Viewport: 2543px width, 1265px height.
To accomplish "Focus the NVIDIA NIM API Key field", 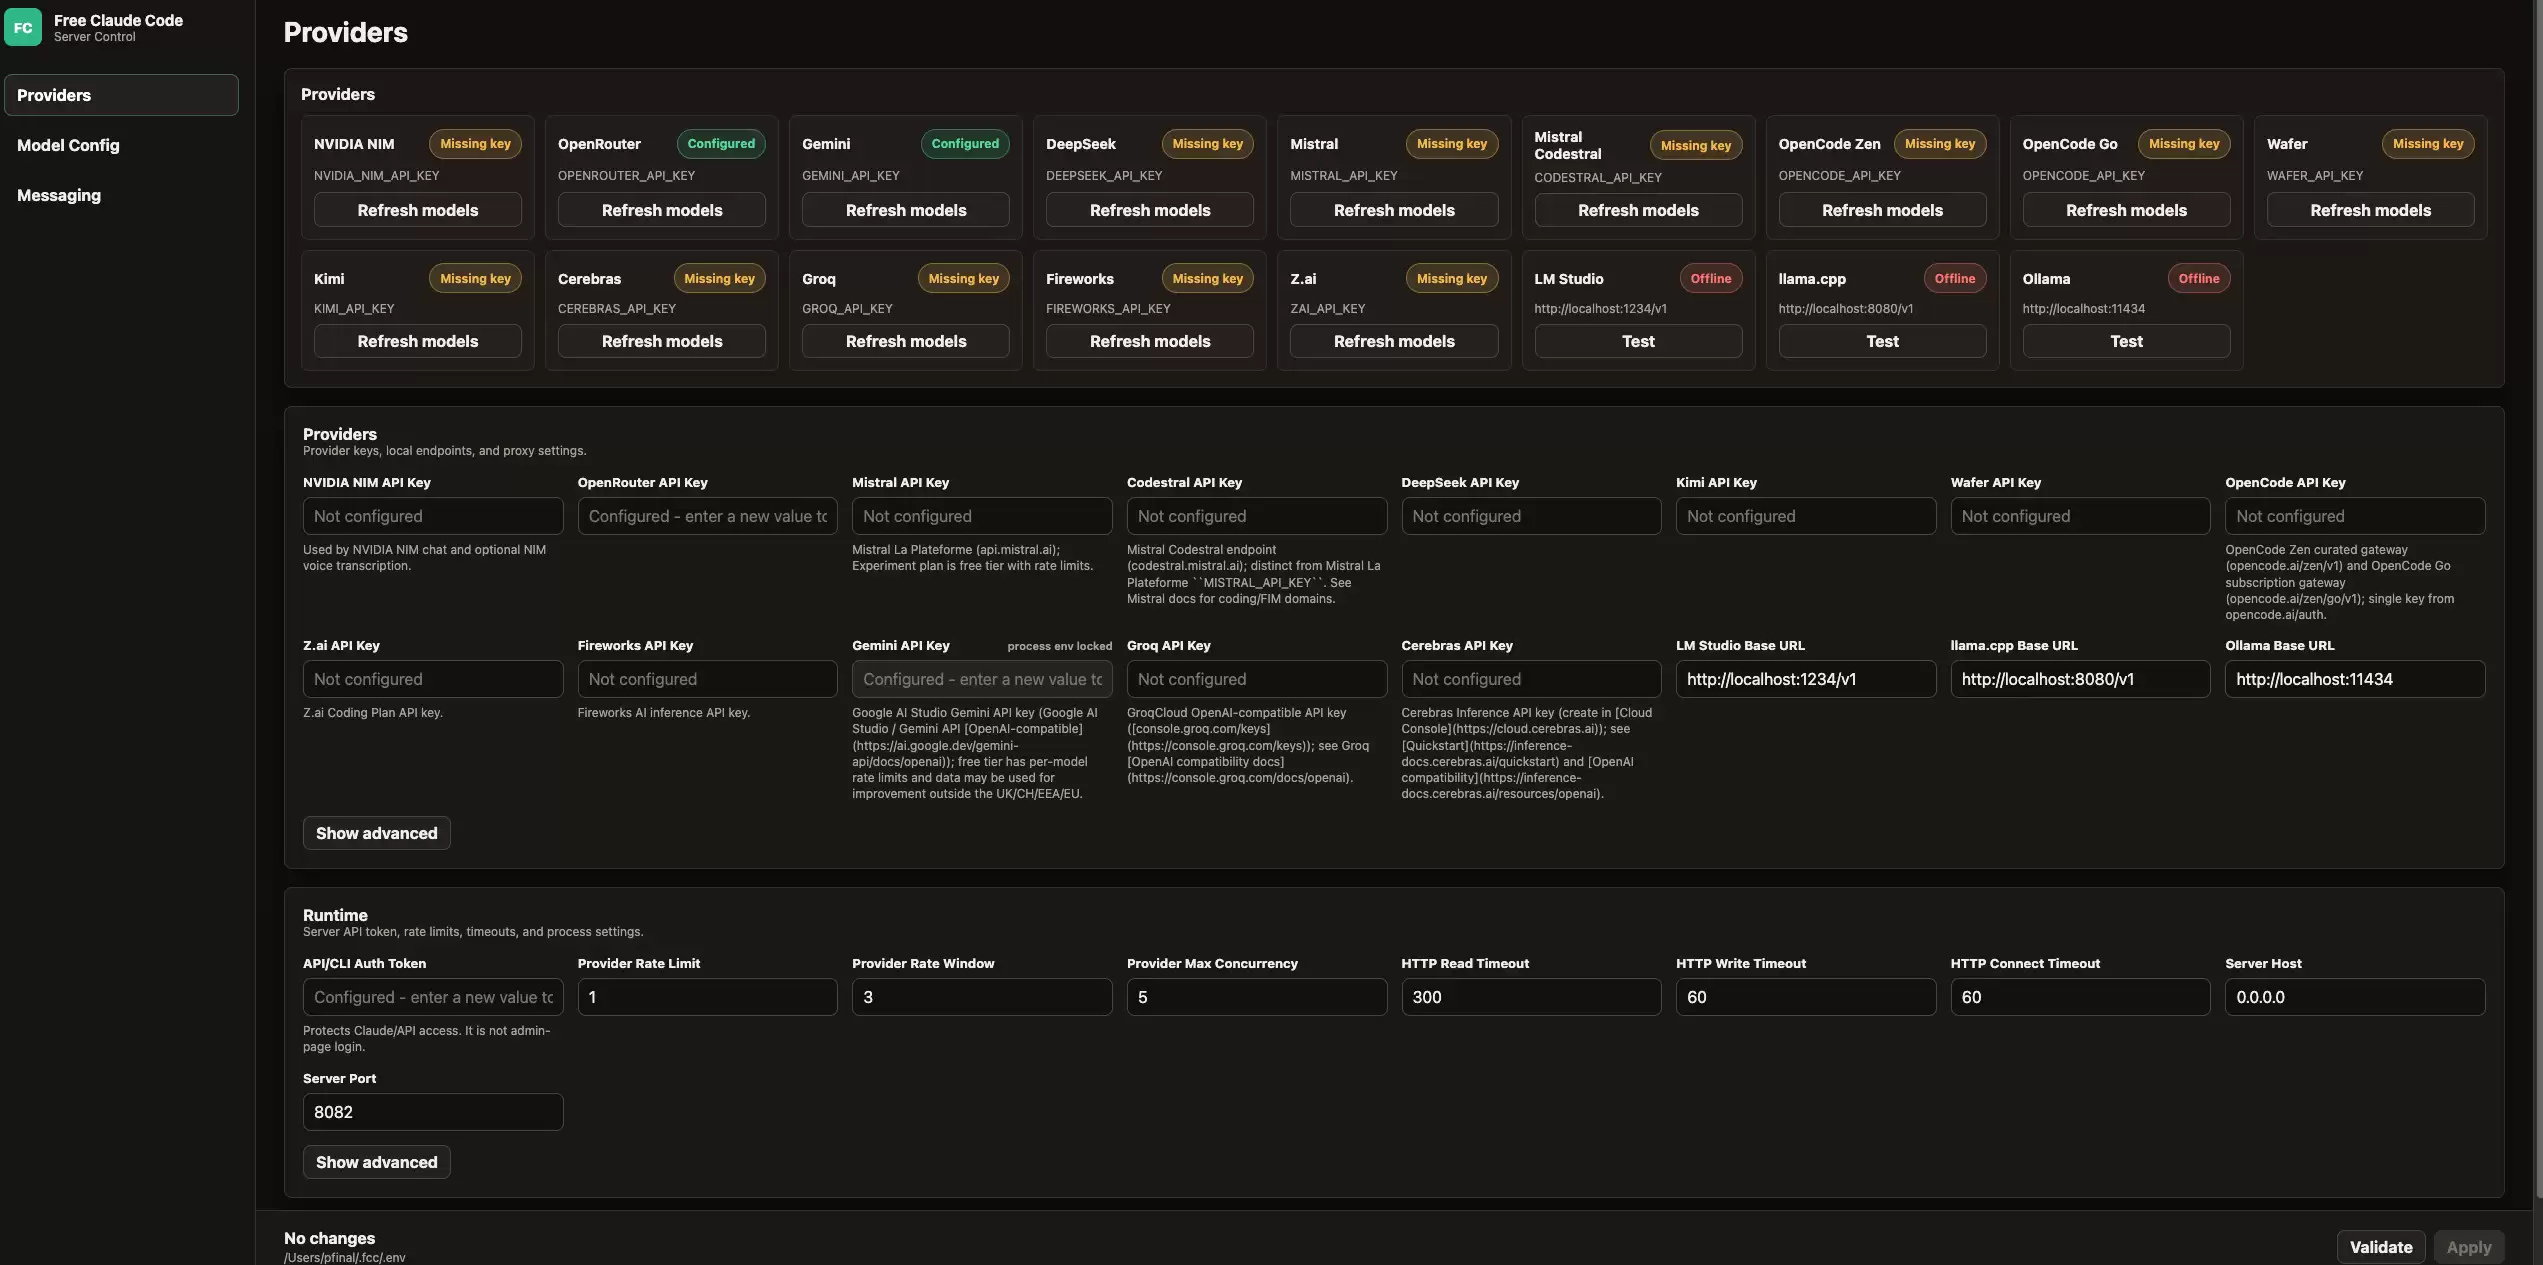I will [433, 516].
